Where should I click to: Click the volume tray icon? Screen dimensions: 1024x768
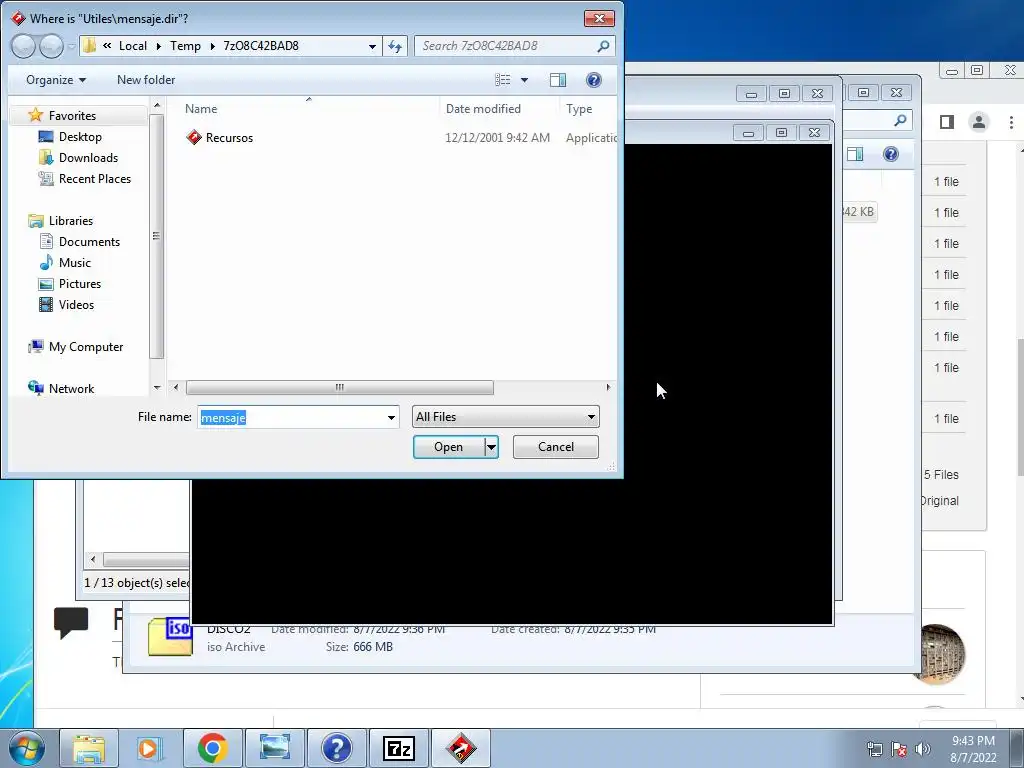[922, 749]
